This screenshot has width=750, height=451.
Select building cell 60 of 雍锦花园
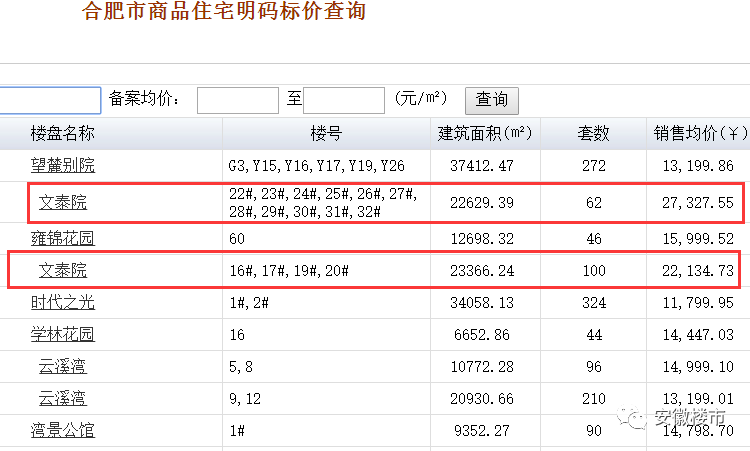pos(237,239)
